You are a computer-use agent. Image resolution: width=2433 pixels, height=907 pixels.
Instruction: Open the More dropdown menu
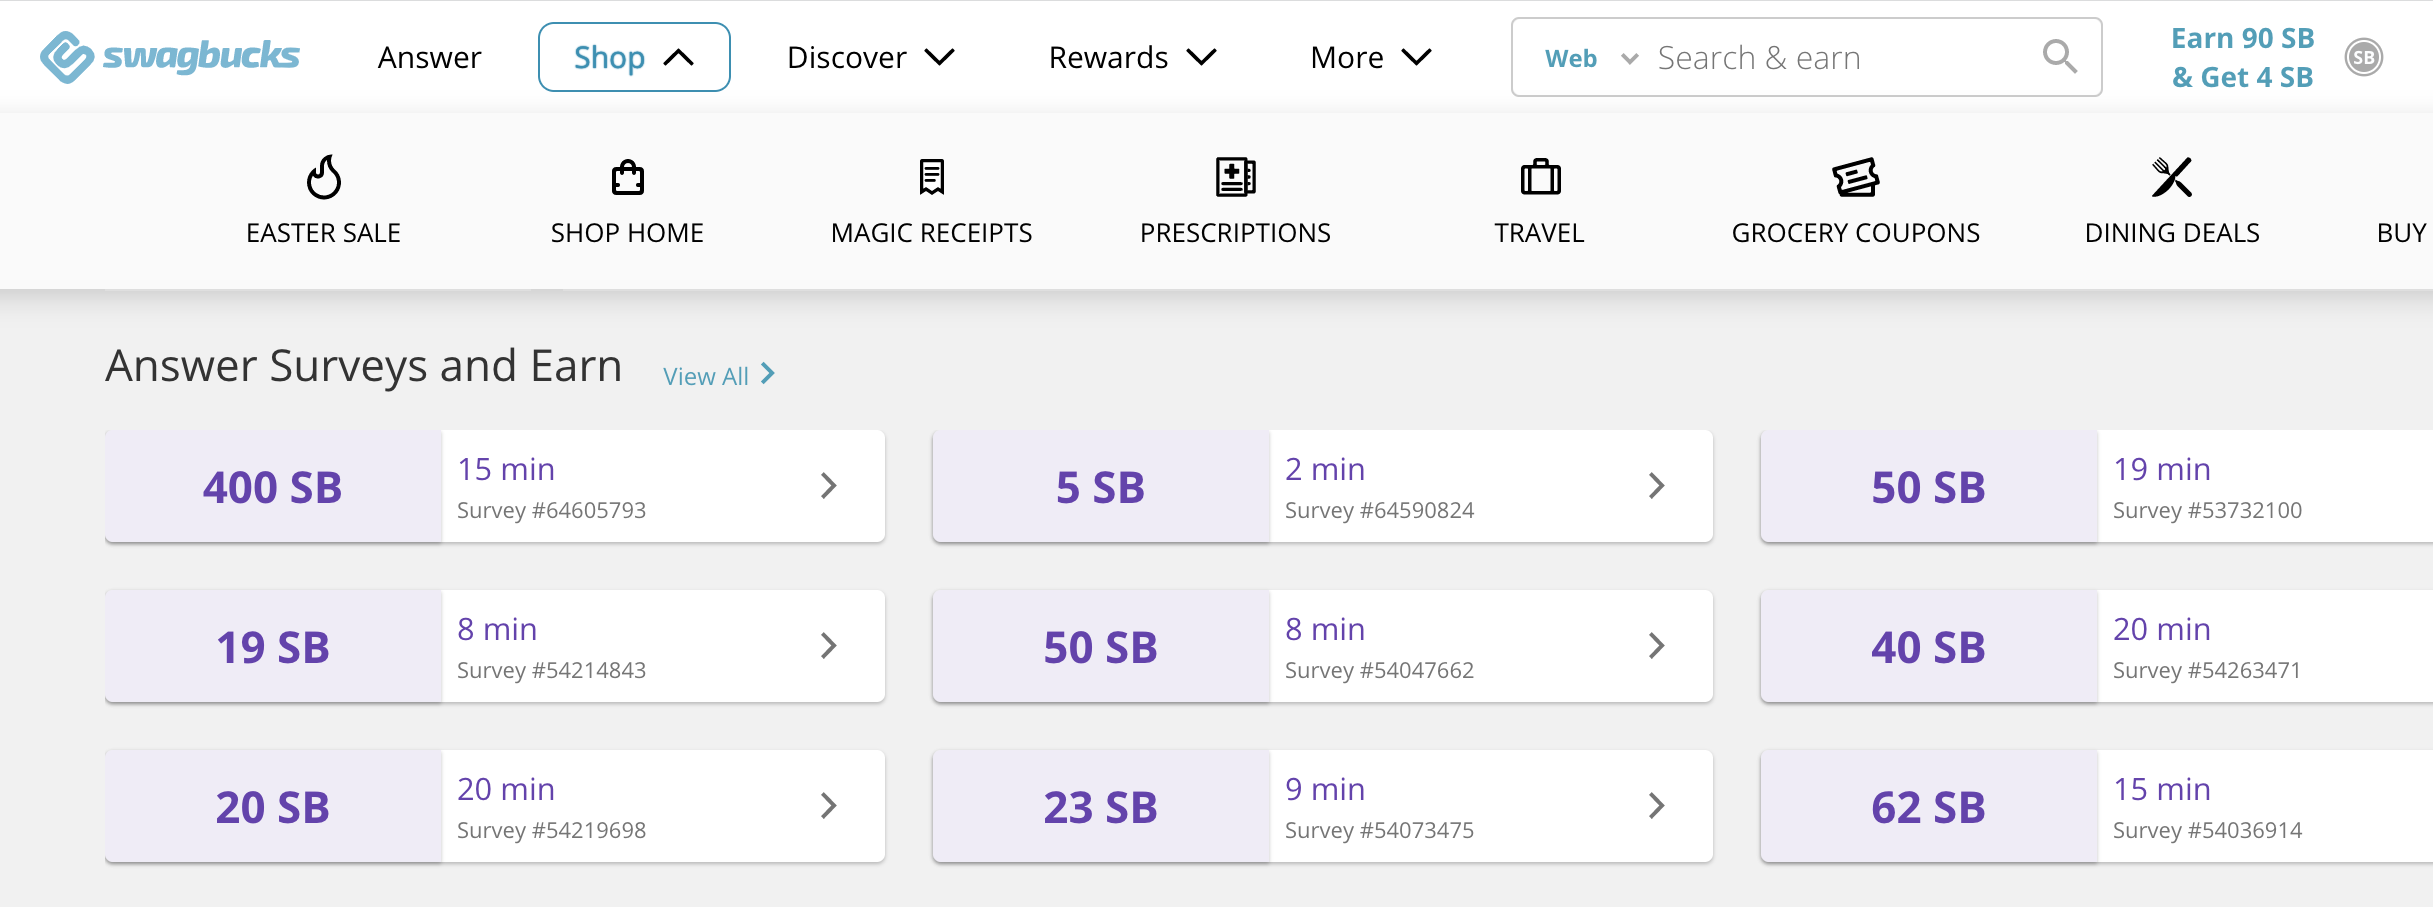point(1370,57)
